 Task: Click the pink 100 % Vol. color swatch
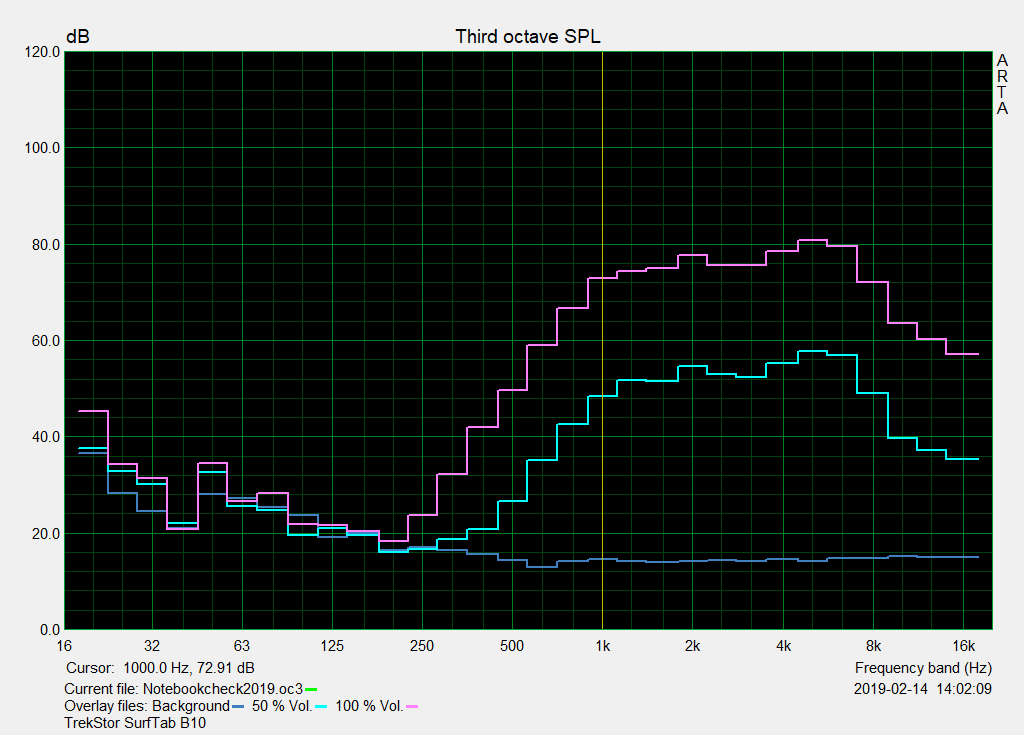click(411, 706)
